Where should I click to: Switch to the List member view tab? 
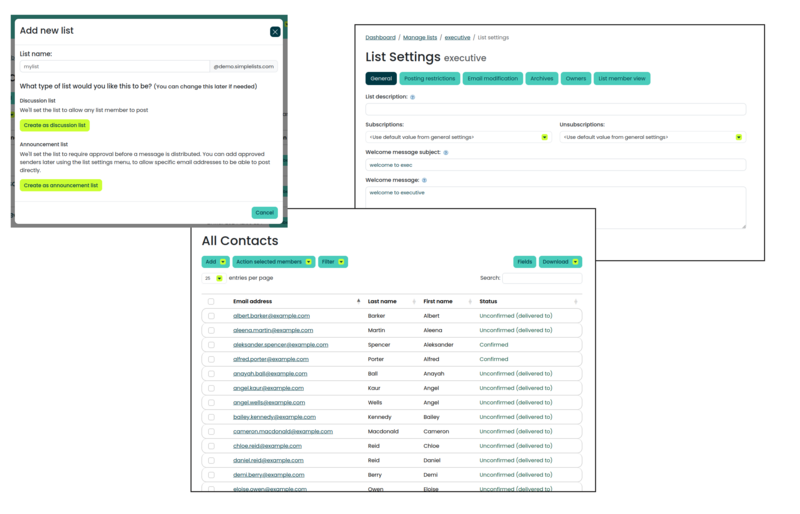(621, 79)
